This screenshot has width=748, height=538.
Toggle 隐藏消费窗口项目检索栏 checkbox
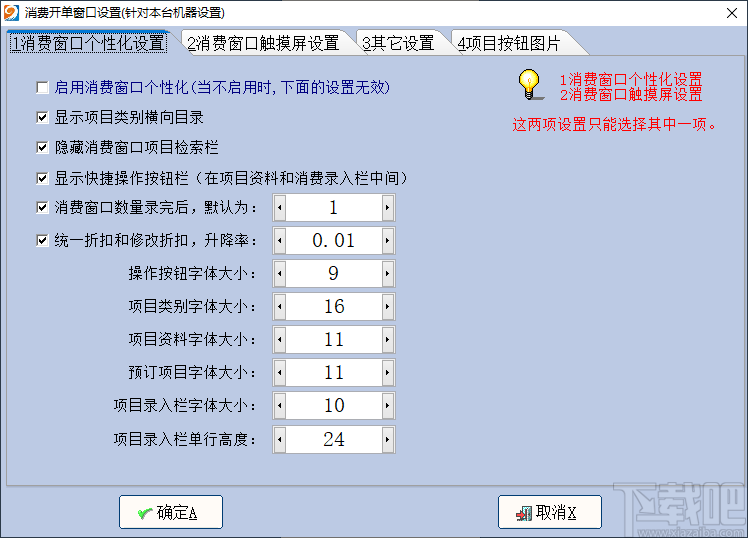point(42,147)
